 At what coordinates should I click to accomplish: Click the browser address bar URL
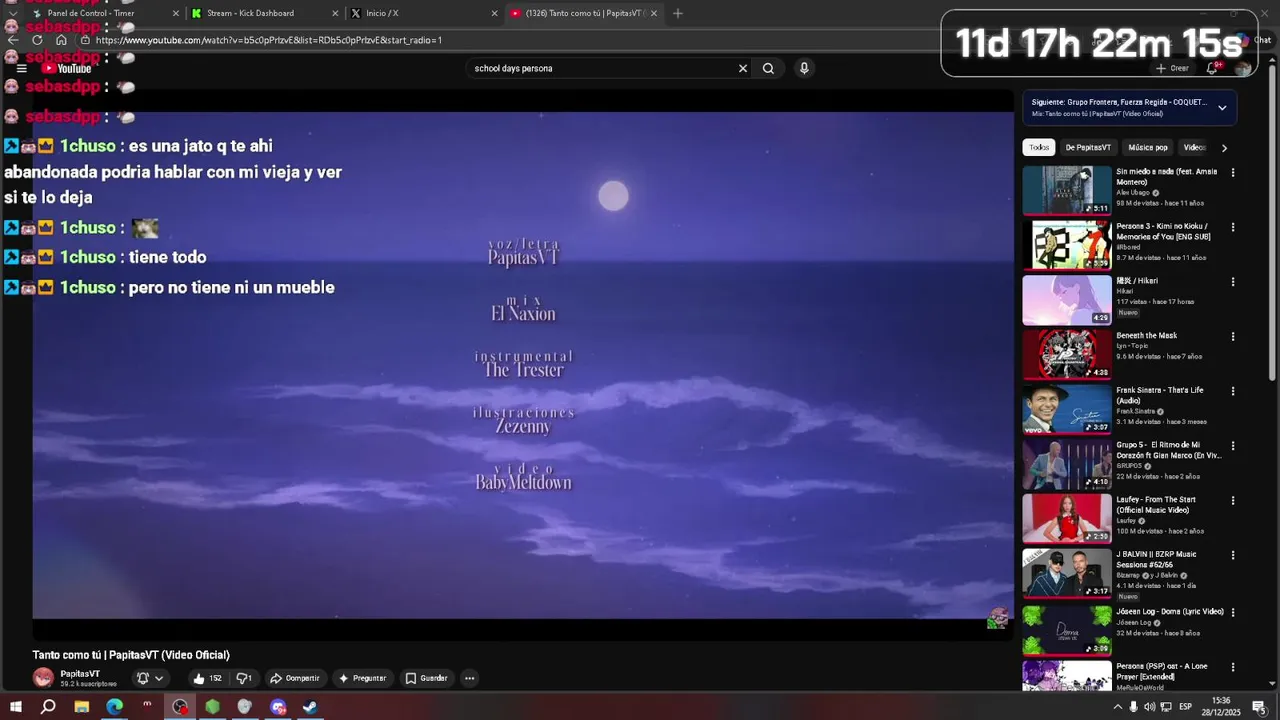click(269, 40)
